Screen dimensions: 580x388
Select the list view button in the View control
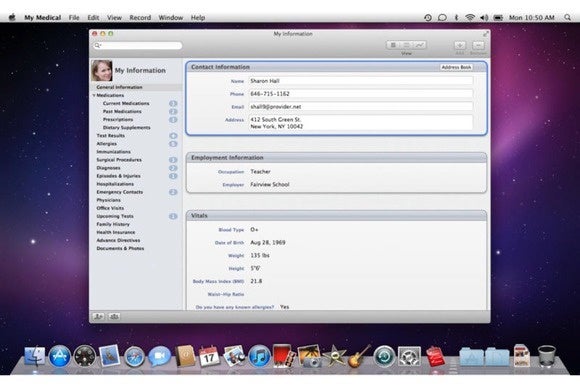(406, 45)
